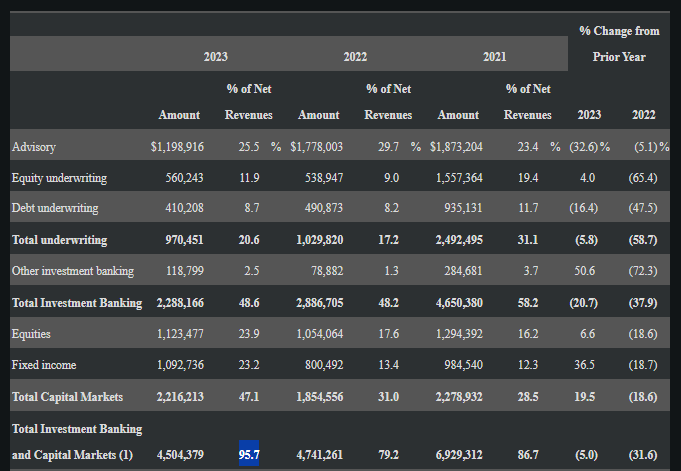Select Other investment banking row label

(x=72, y=271)
